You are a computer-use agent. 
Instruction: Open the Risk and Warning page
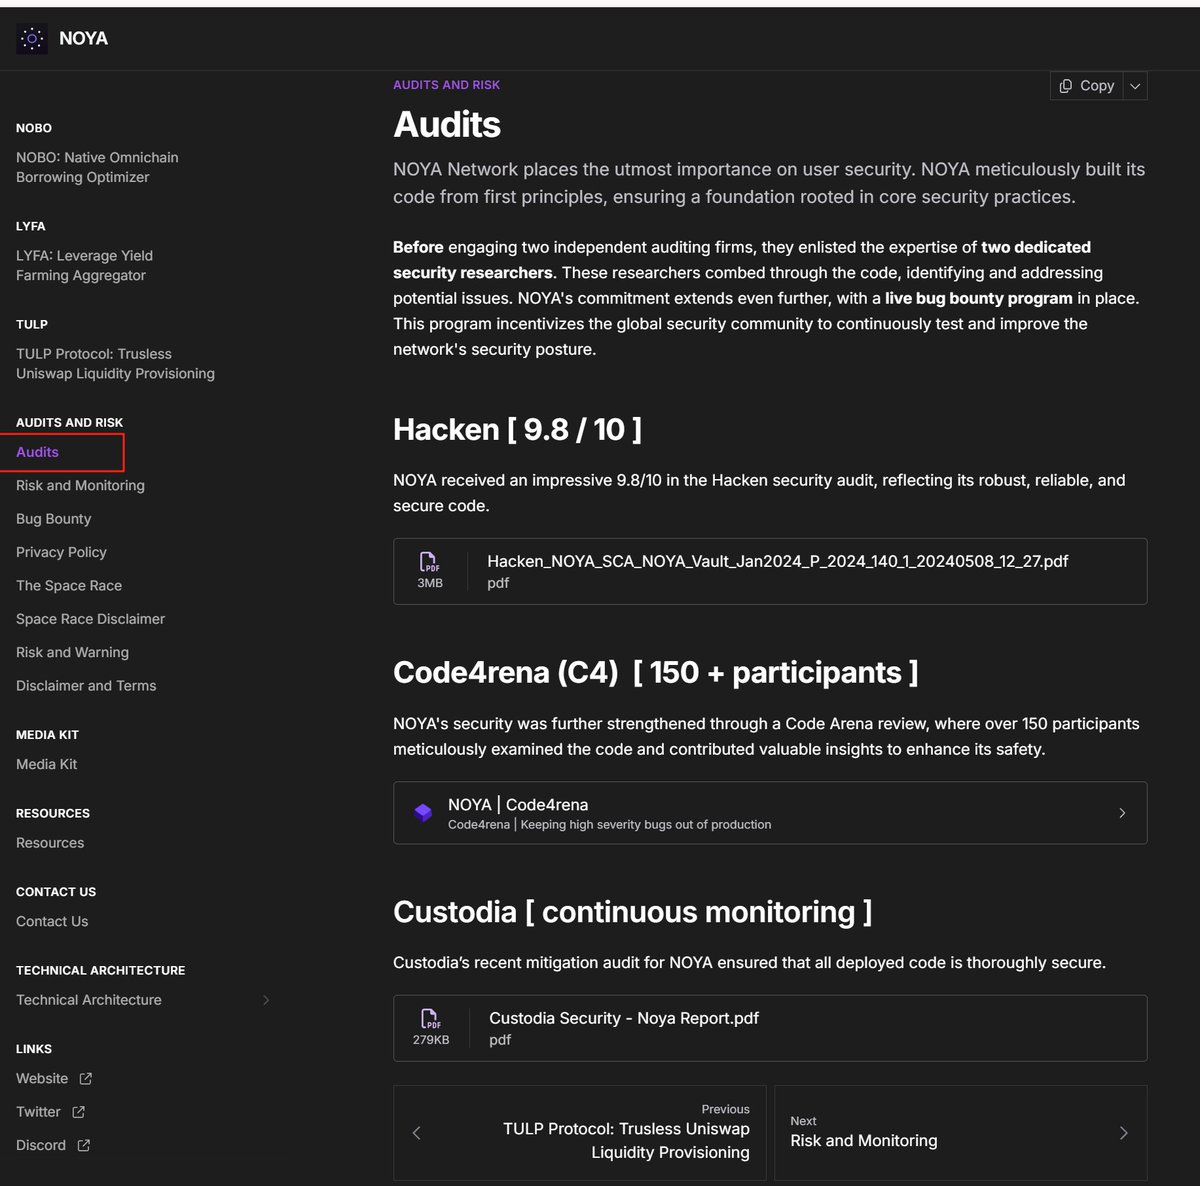72,652
